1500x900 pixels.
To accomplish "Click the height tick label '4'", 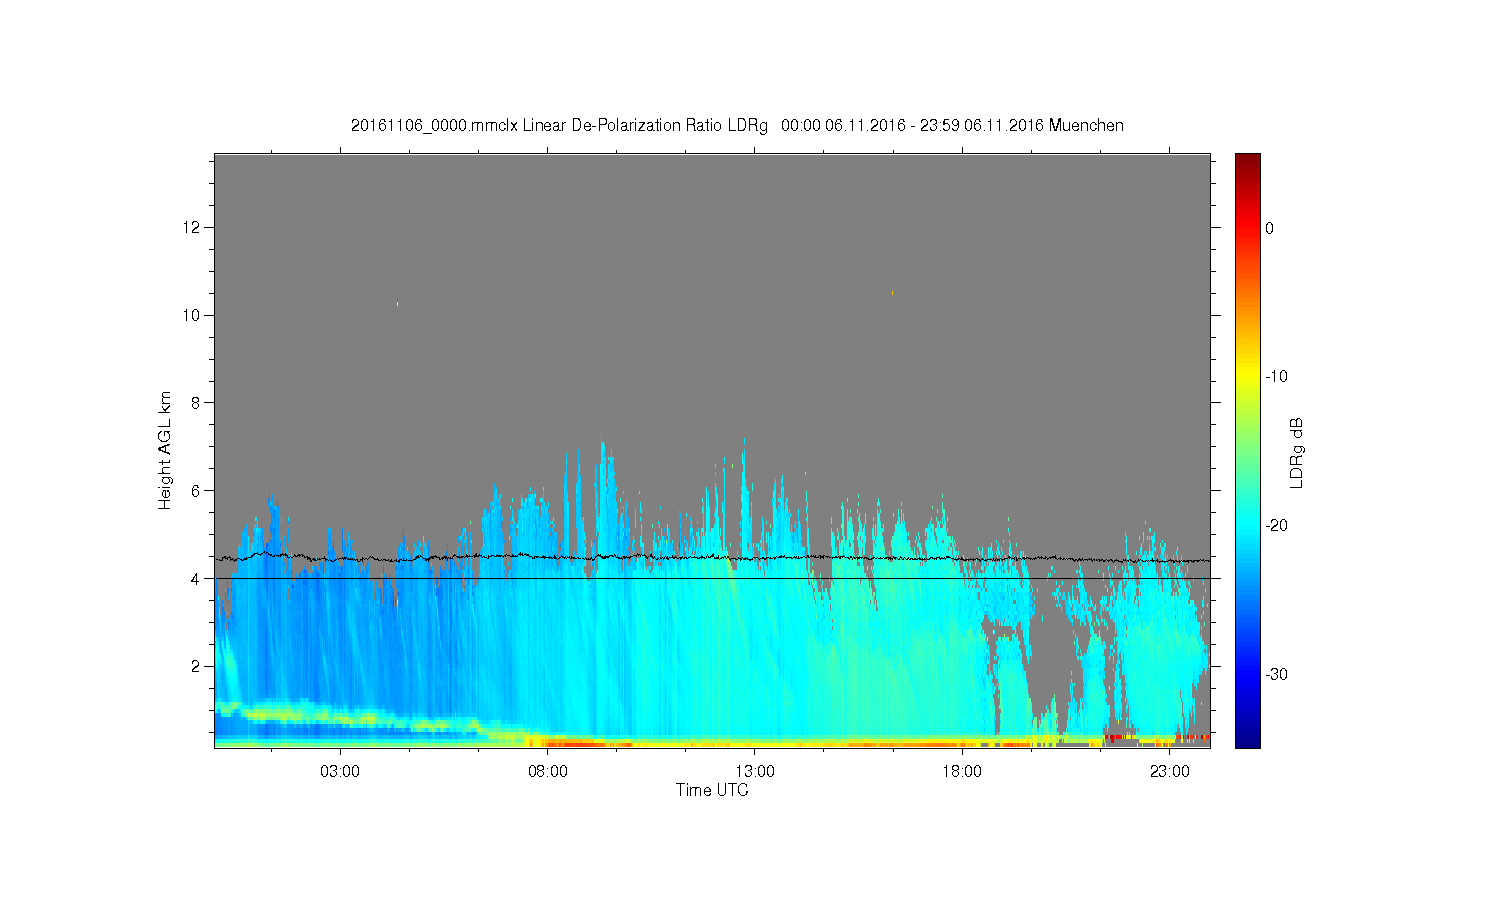I will (x=197, y=578).
